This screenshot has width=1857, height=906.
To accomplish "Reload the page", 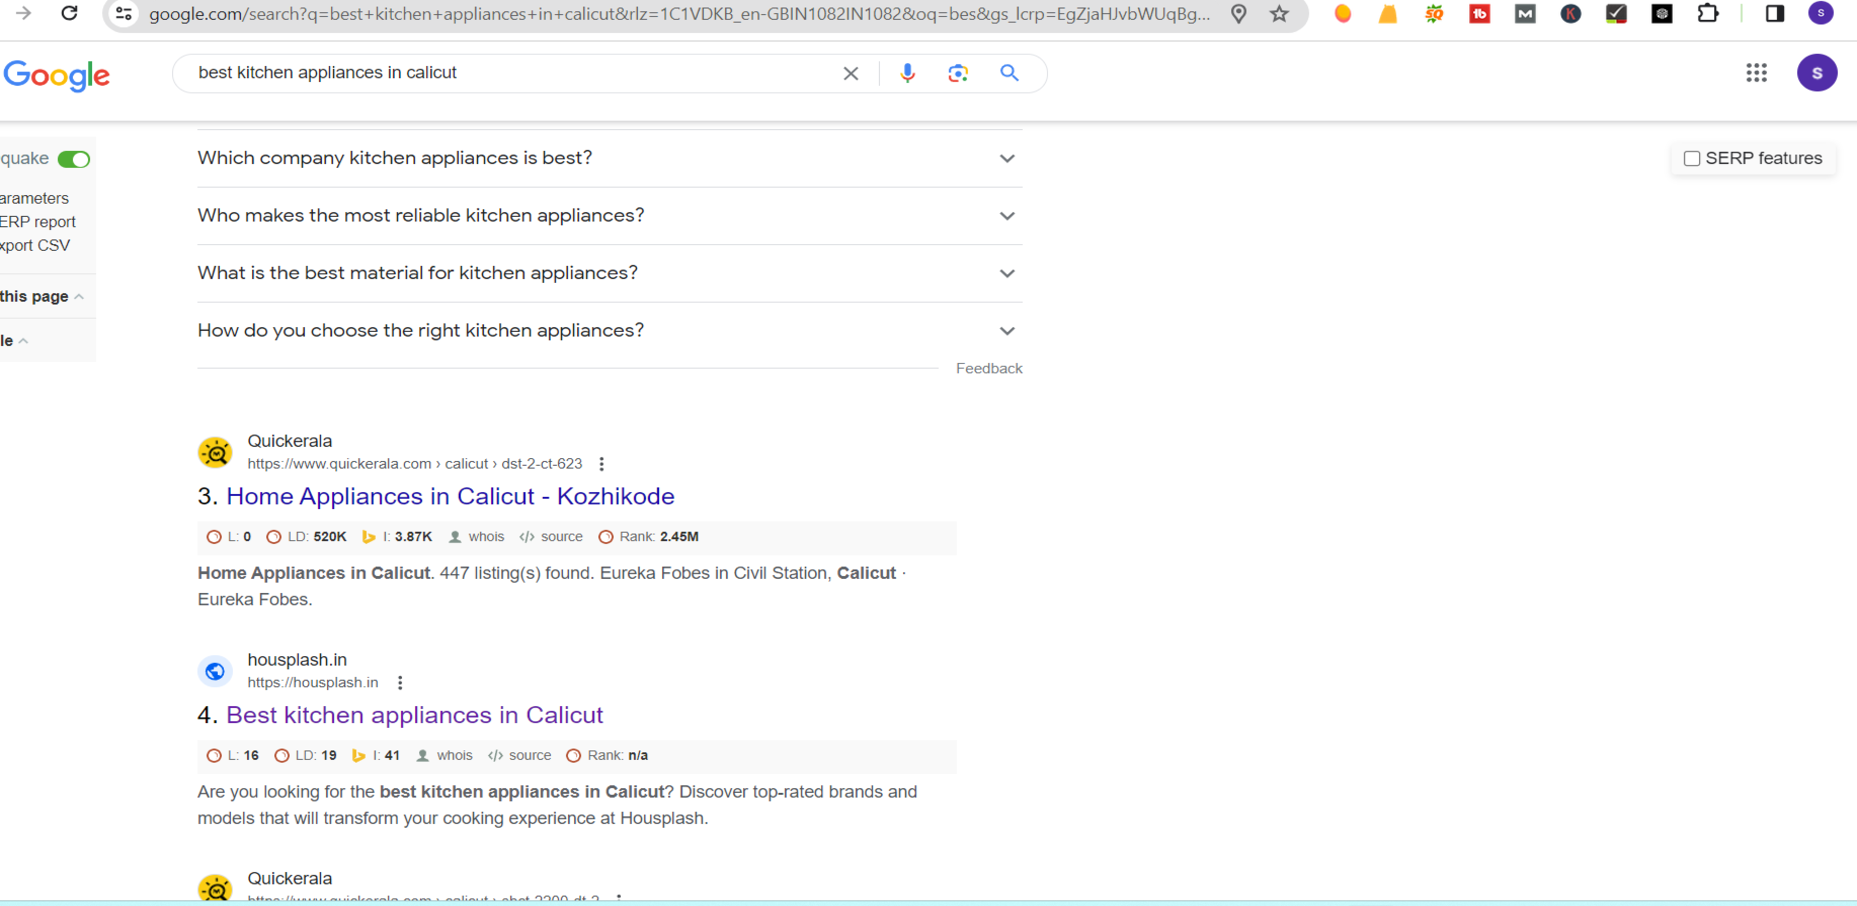I will coord(69,14).
